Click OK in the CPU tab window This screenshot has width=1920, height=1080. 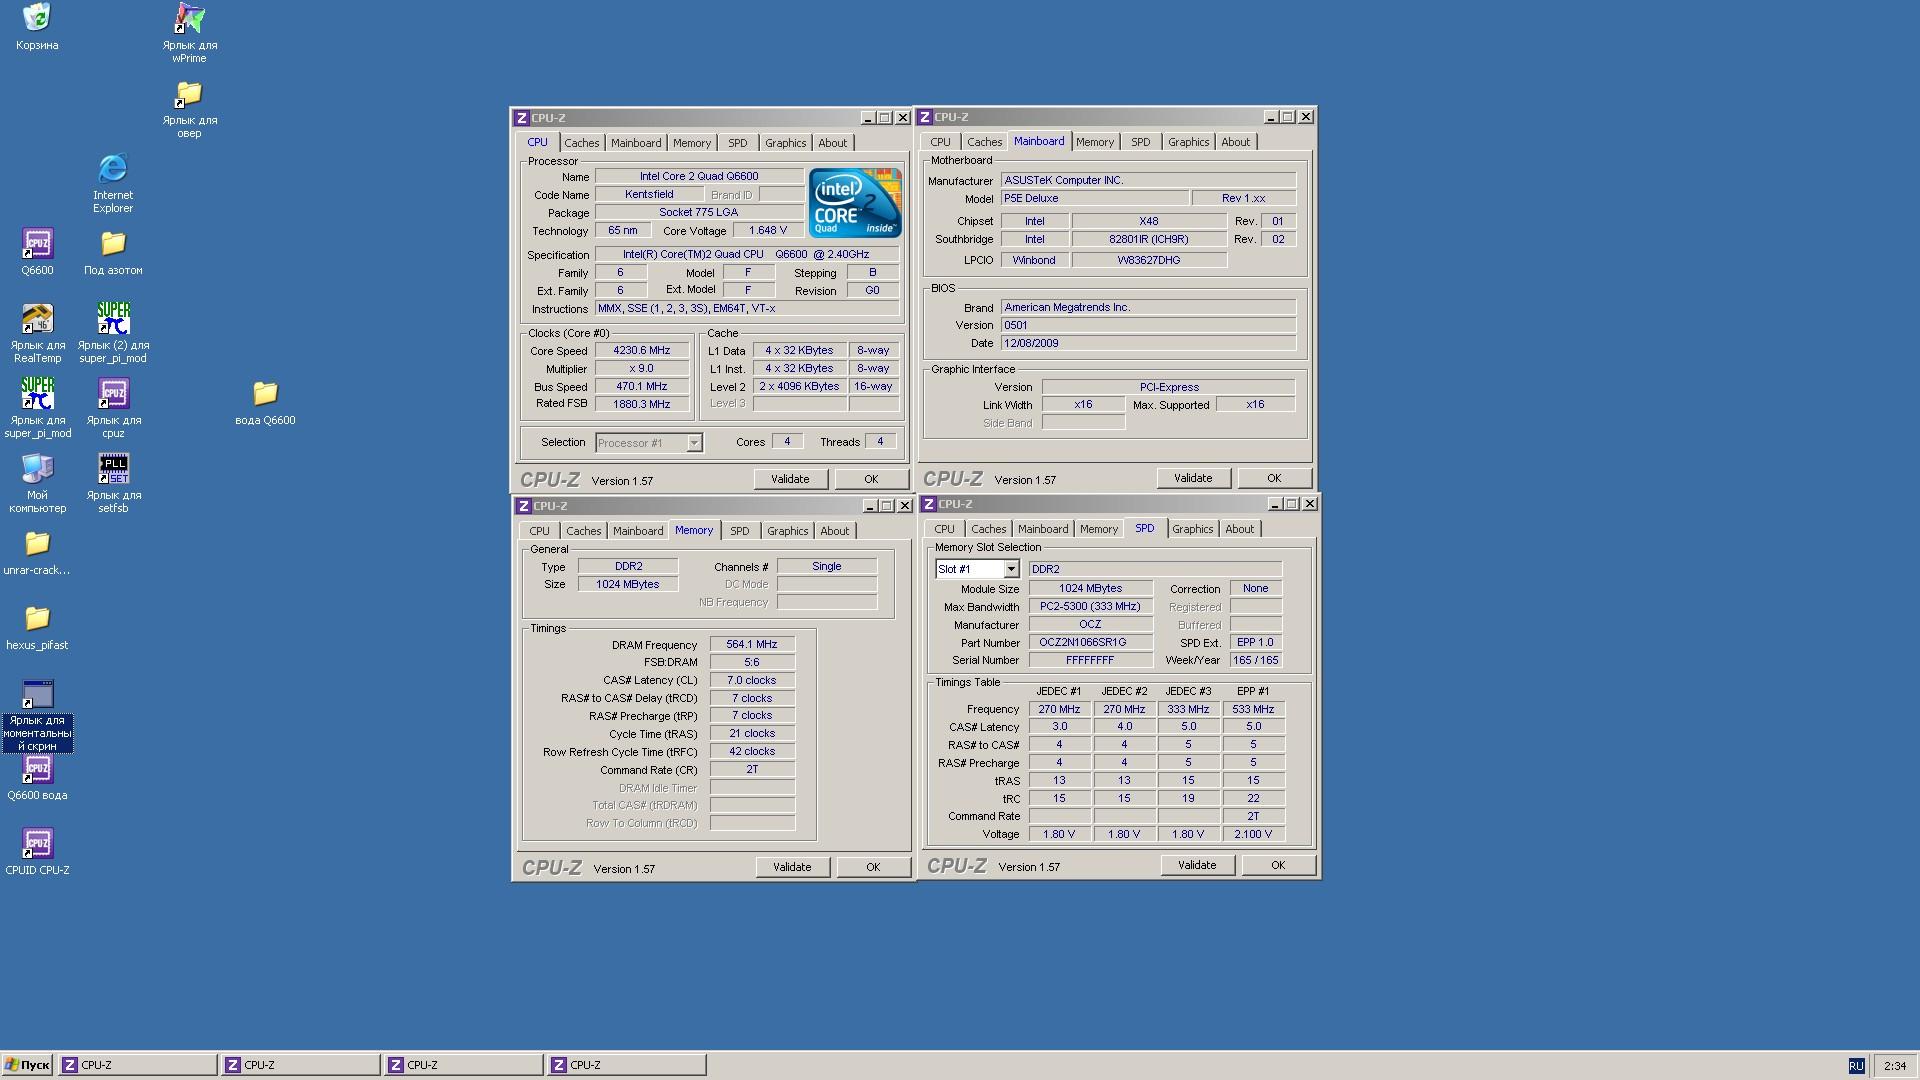point(871,479)
